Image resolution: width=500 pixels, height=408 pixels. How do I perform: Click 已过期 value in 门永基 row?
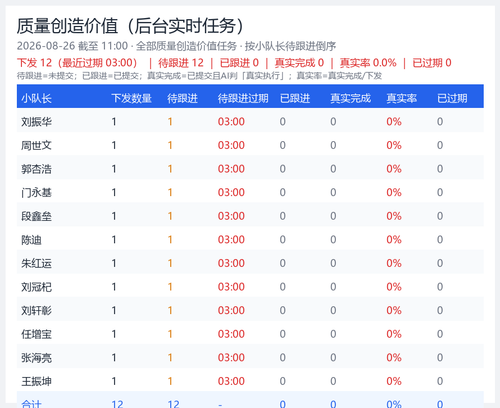tap(440, 192)
